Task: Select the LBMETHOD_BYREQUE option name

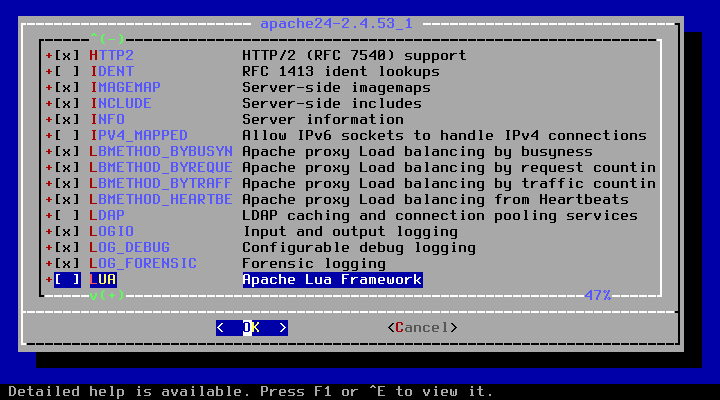Action: point(161,168)
